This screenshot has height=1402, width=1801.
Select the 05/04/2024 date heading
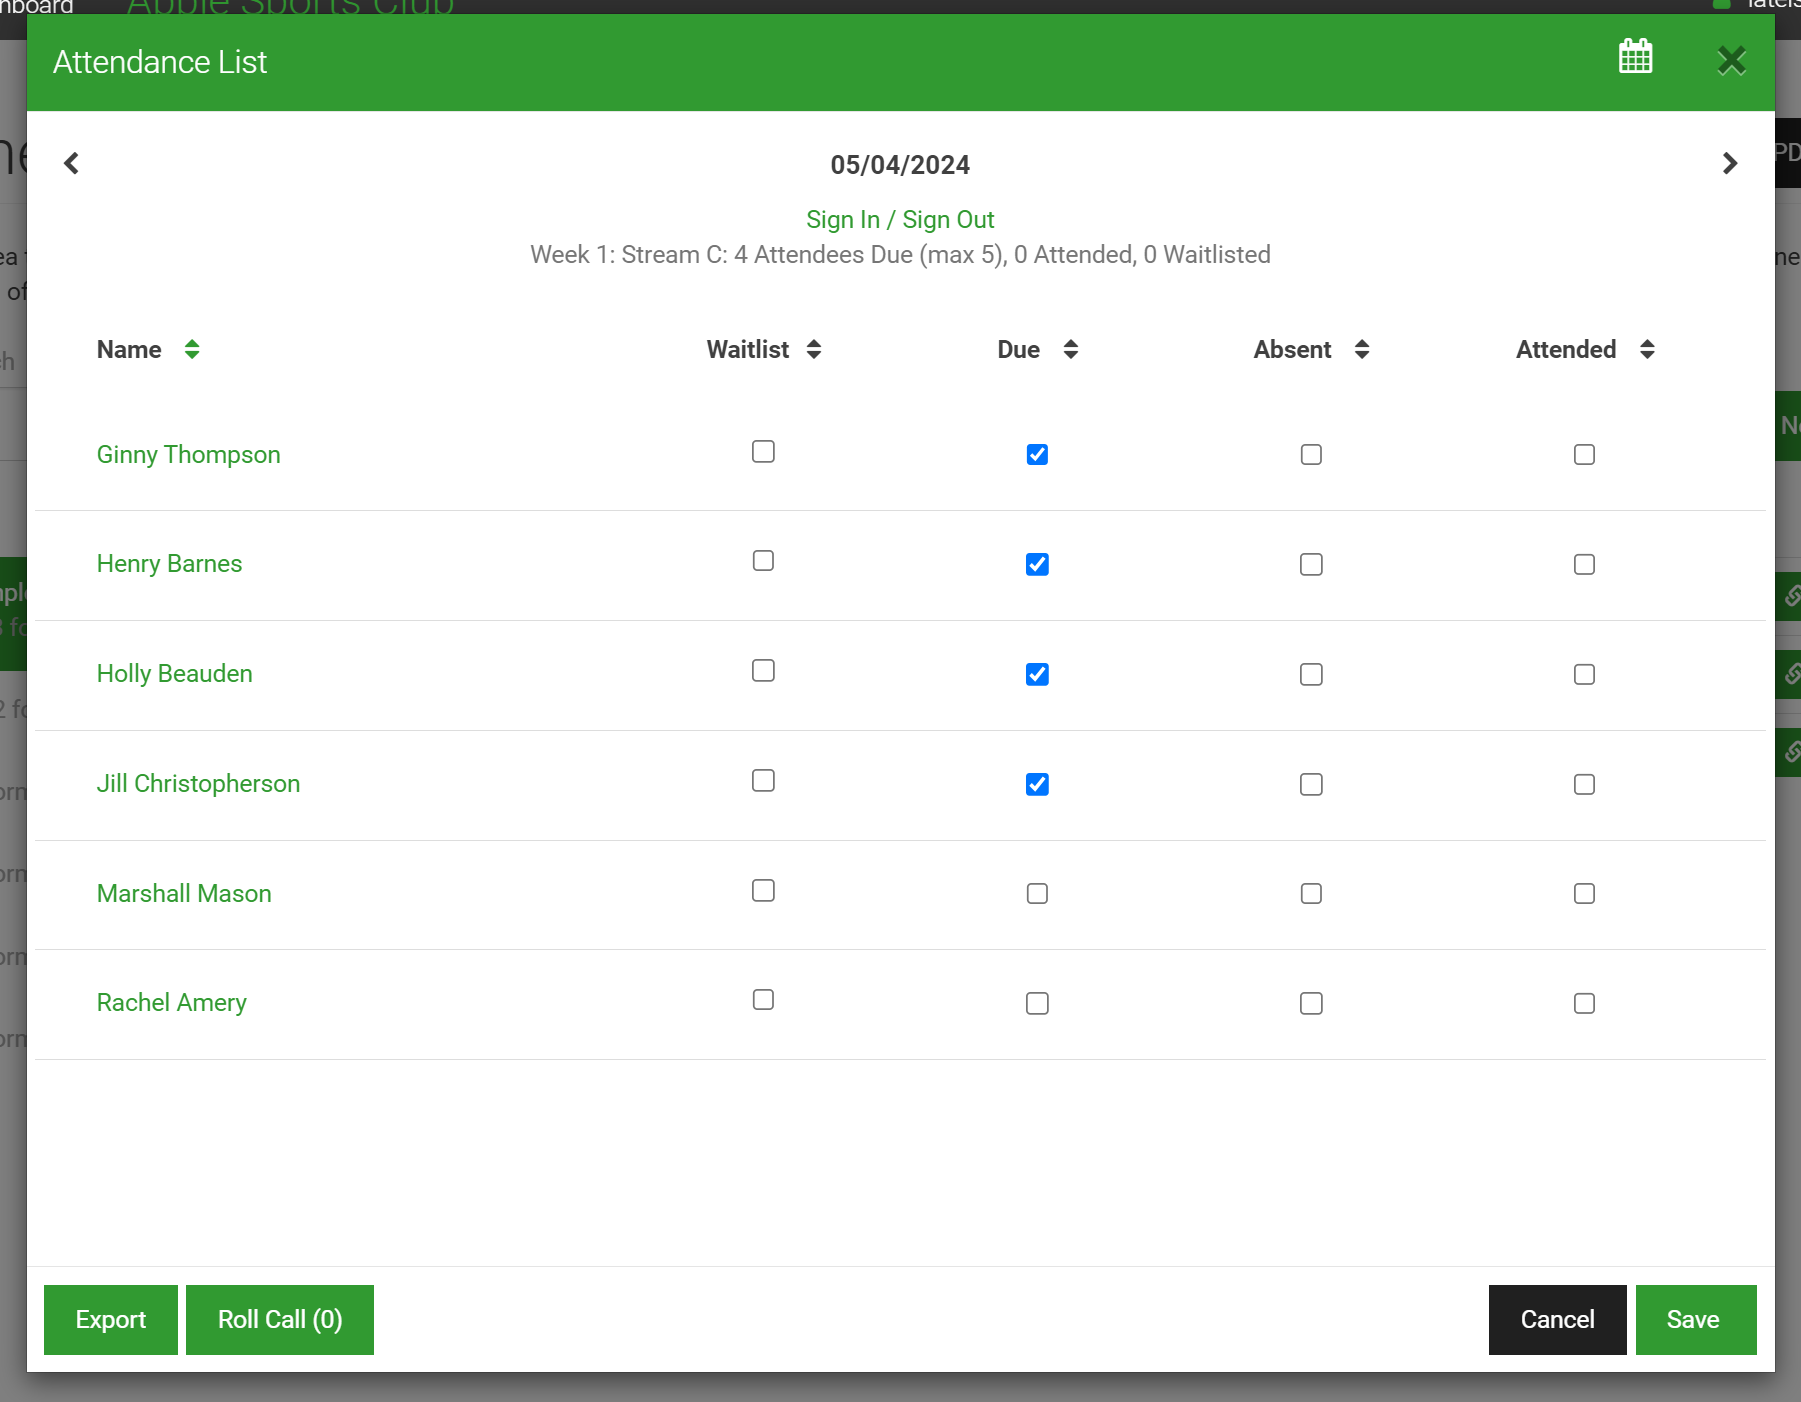coord(900,165)
